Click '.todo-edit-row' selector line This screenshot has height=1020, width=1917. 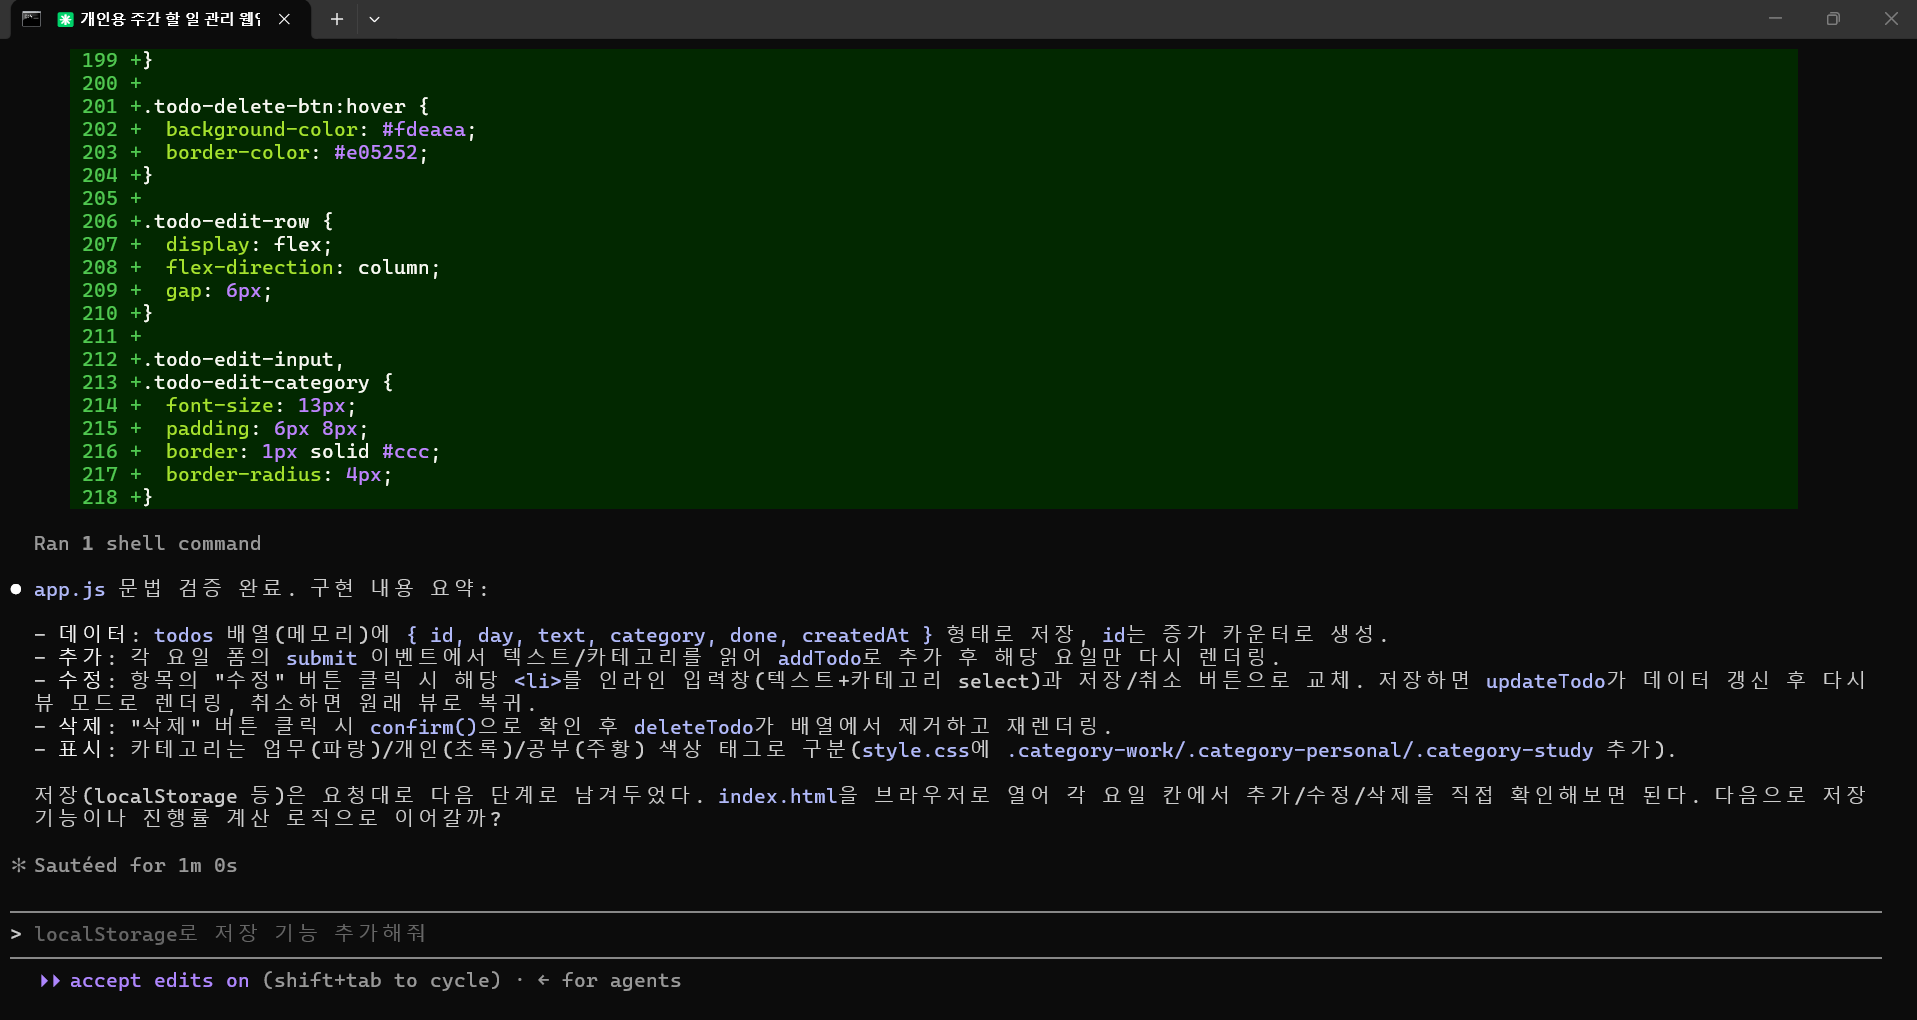pos(238,222)
